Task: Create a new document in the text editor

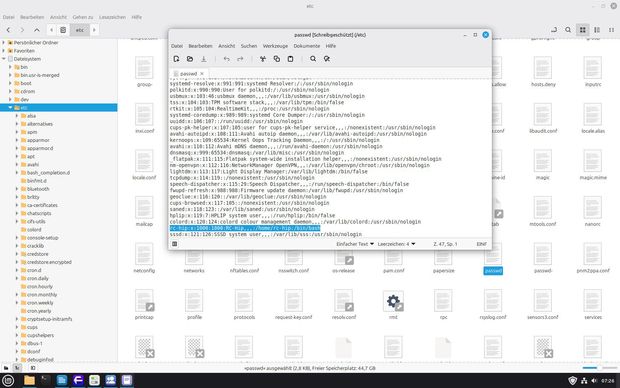Action: click(176, 59)
